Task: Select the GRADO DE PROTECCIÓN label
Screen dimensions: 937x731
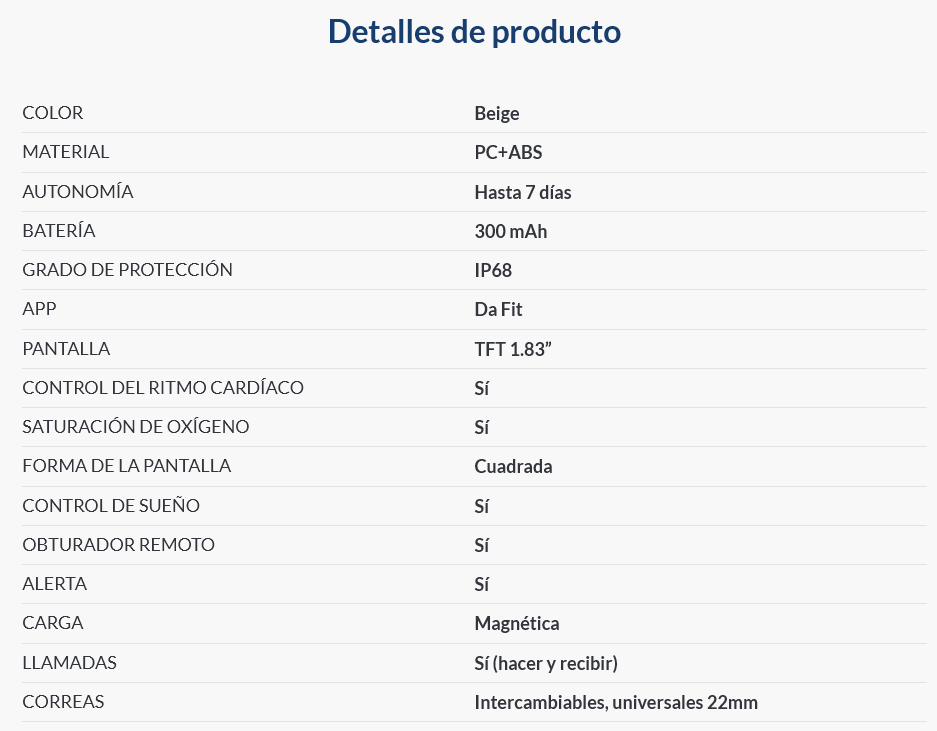Action: tap(127, 270)
